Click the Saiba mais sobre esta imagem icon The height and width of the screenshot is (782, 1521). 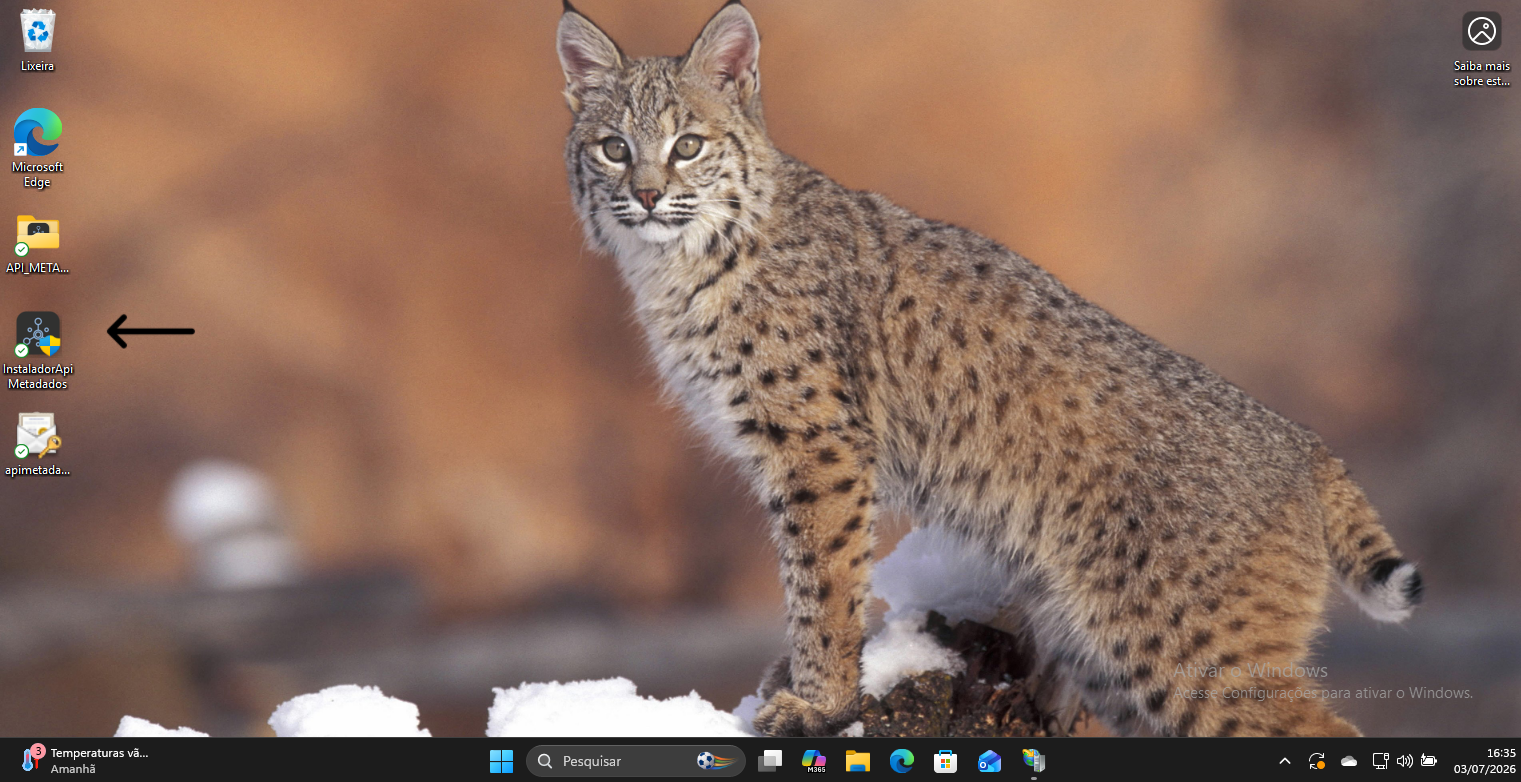coord(1481,49)
